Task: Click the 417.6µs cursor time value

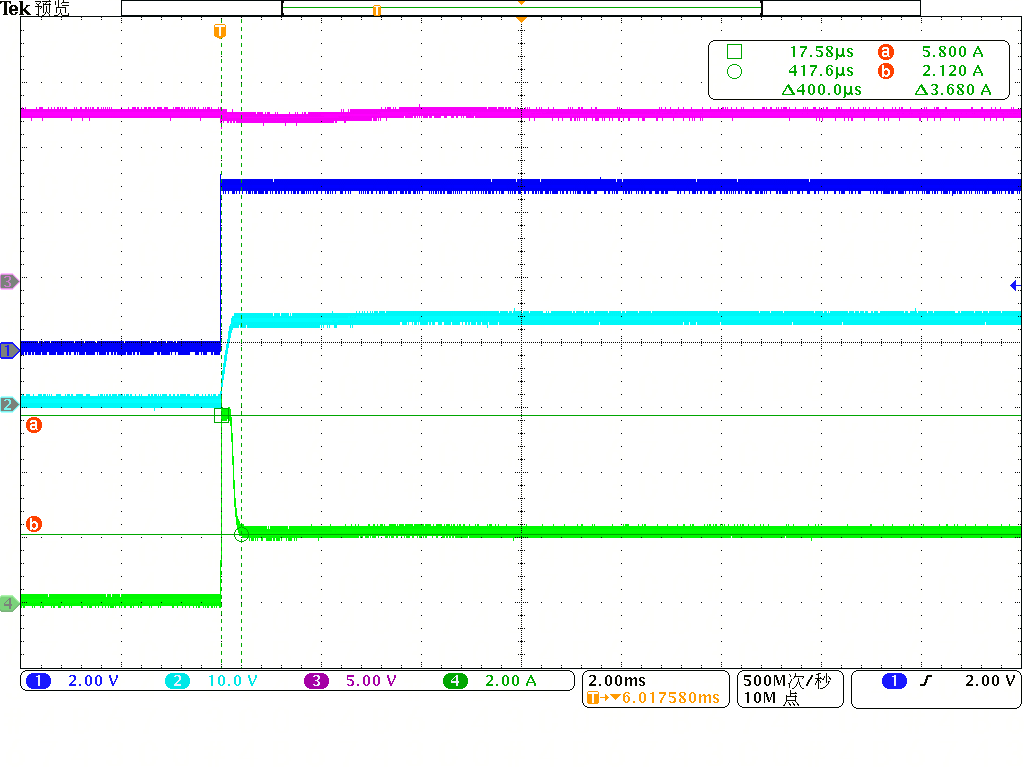Action: 821,71
